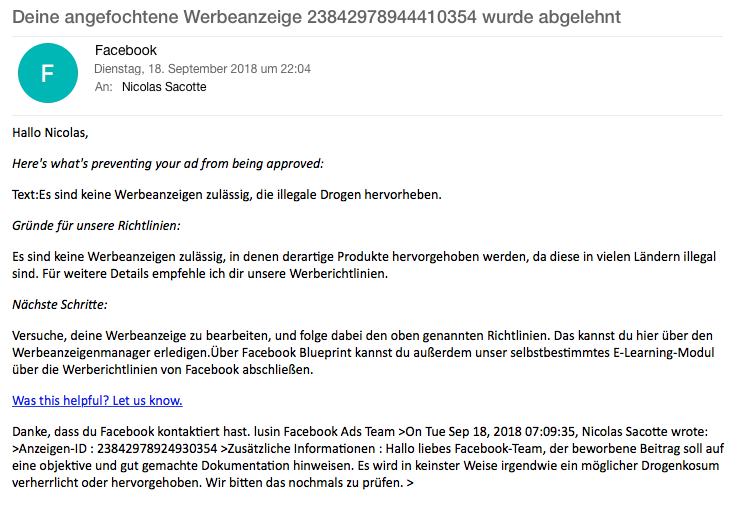Click 'Here's what's preventing your ad' heading
Image resolution: width=738 pixels, height=514 pixels.
(168, 164)
